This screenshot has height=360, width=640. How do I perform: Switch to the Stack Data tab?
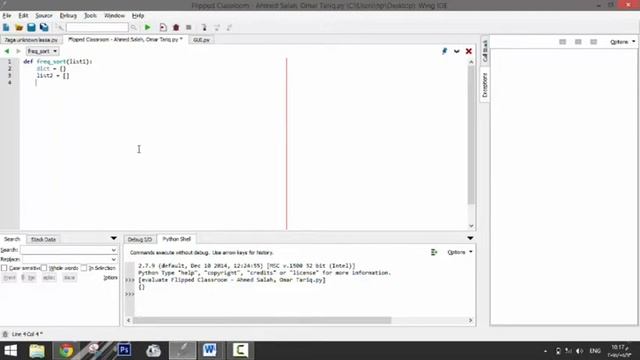point(43,239)
